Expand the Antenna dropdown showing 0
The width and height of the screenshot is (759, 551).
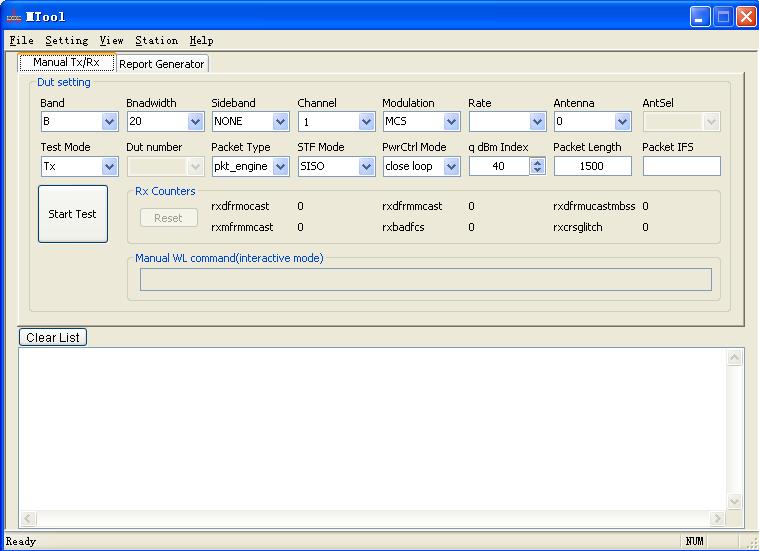tap(622, 122)
